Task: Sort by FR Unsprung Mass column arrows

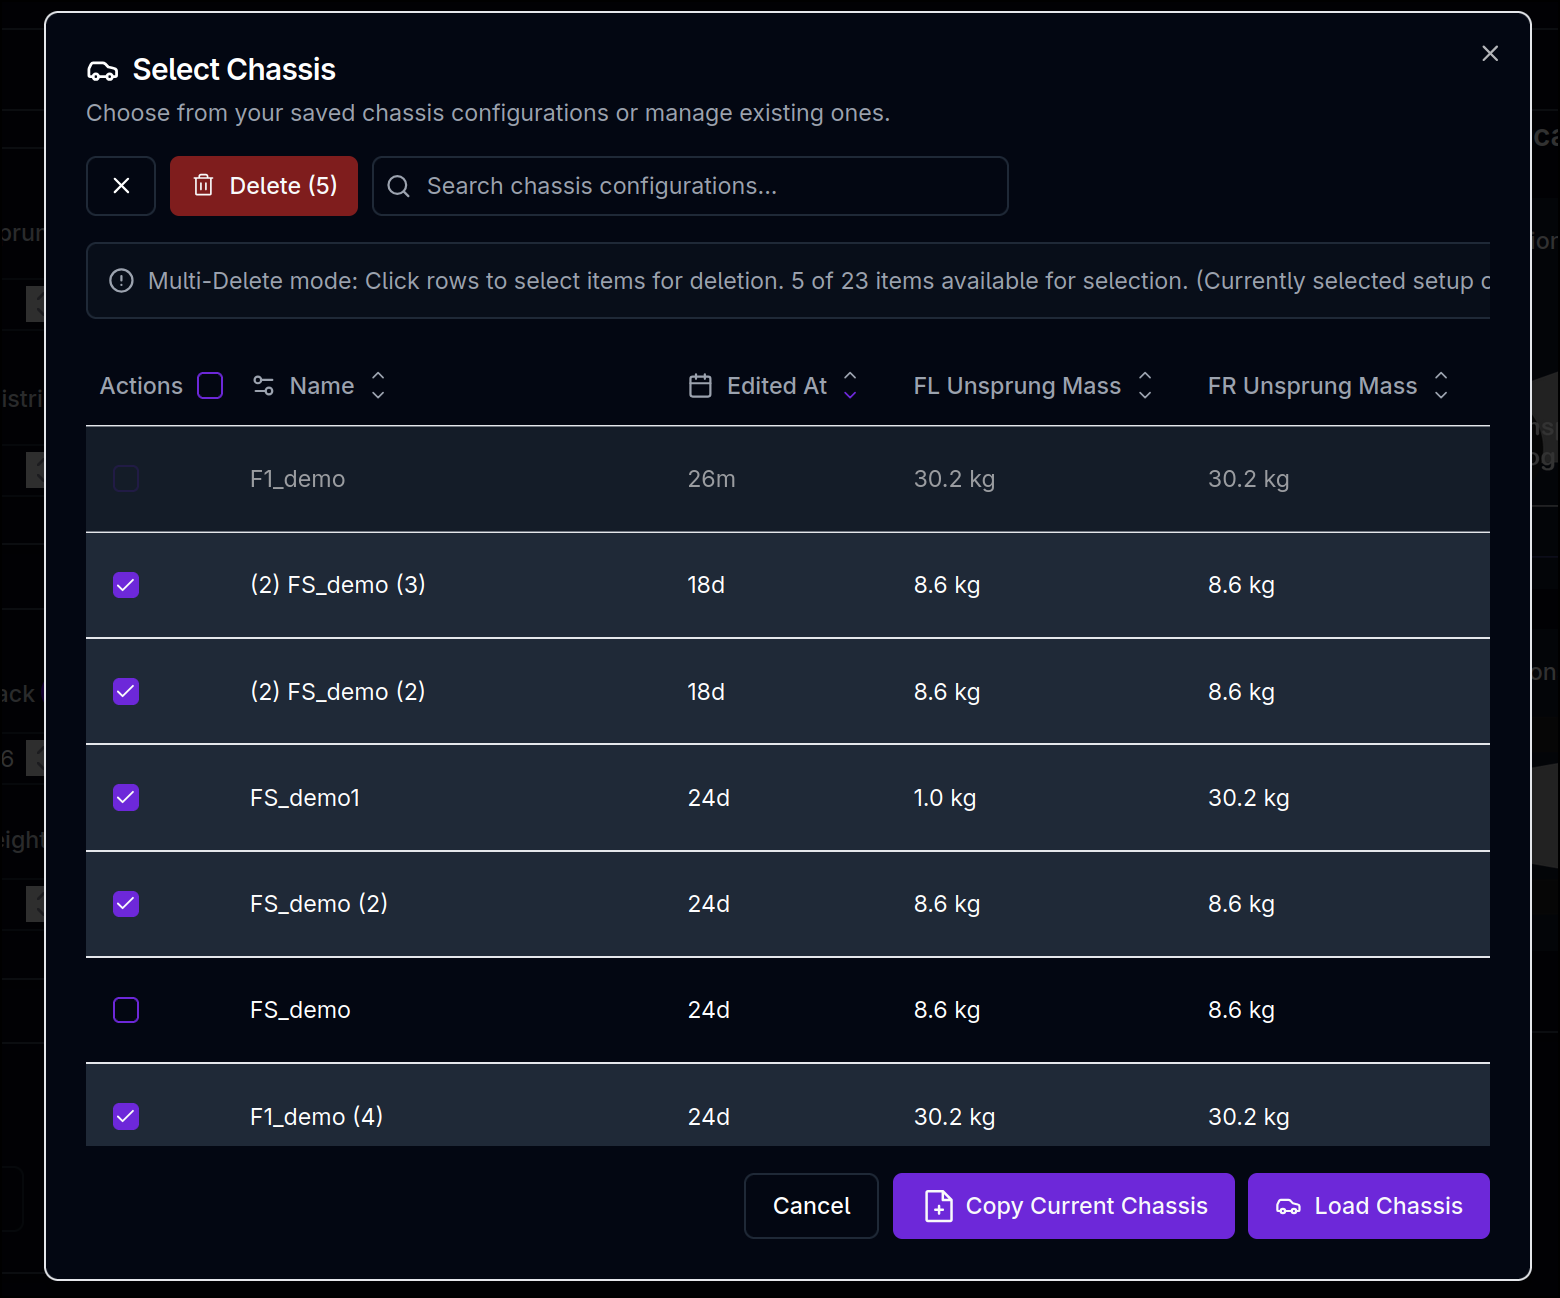Action: (x=1441, y=386)
